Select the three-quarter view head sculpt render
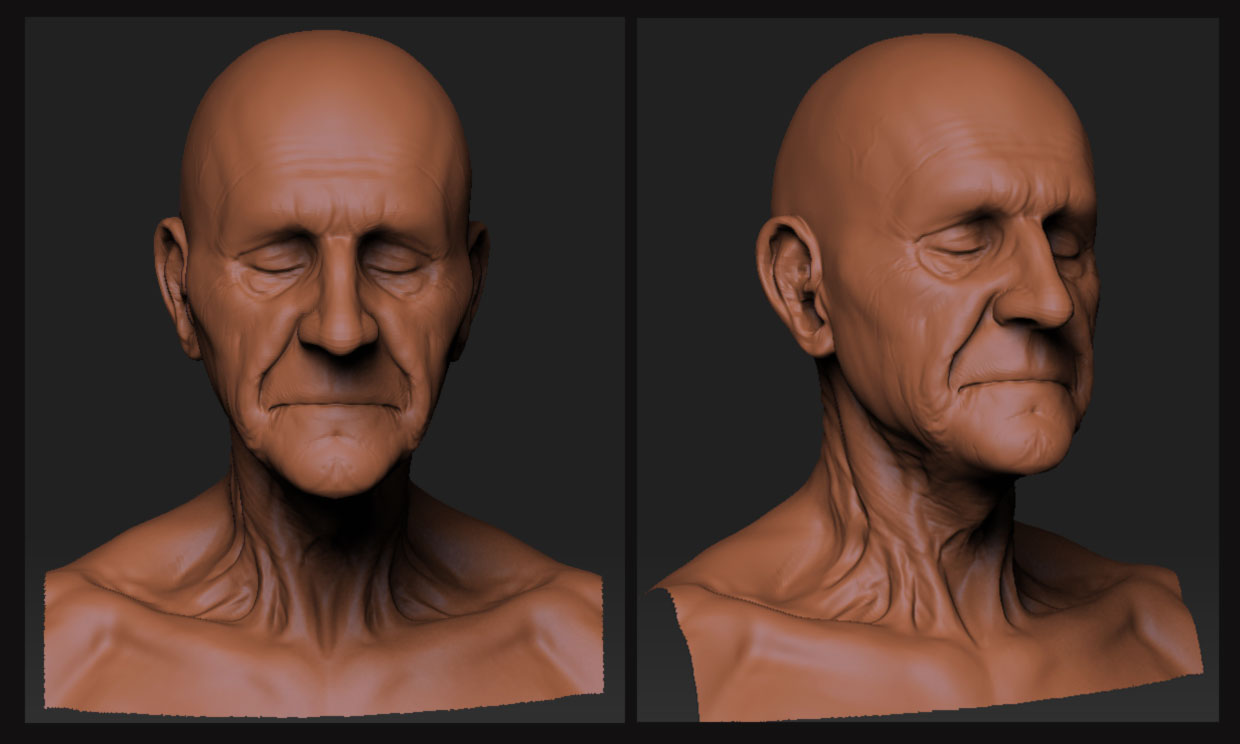1240x744 pixels. 928,369
